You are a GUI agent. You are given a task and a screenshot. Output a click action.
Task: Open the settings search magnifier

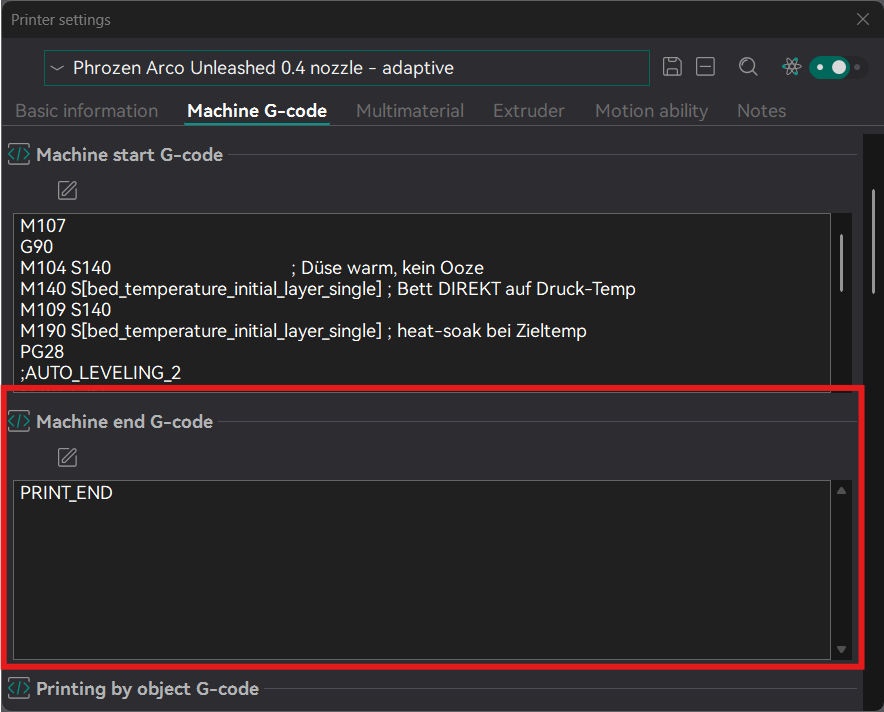(x=748, y=67)
